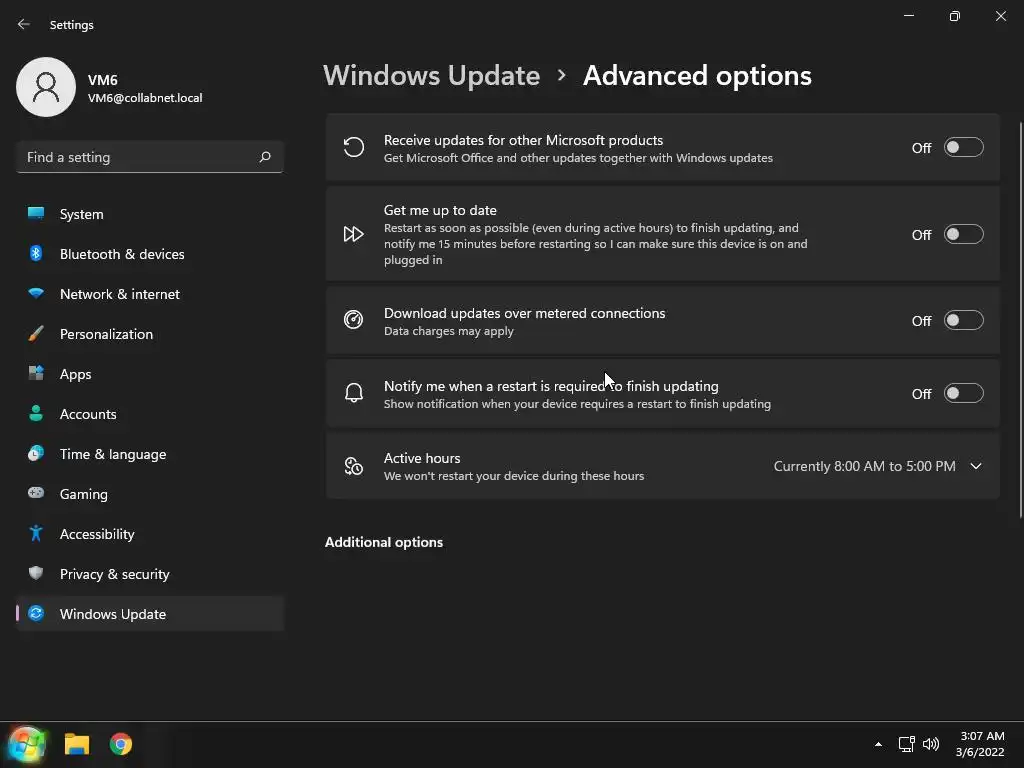Click the Personalization paintbrush icon

(36, 334)
